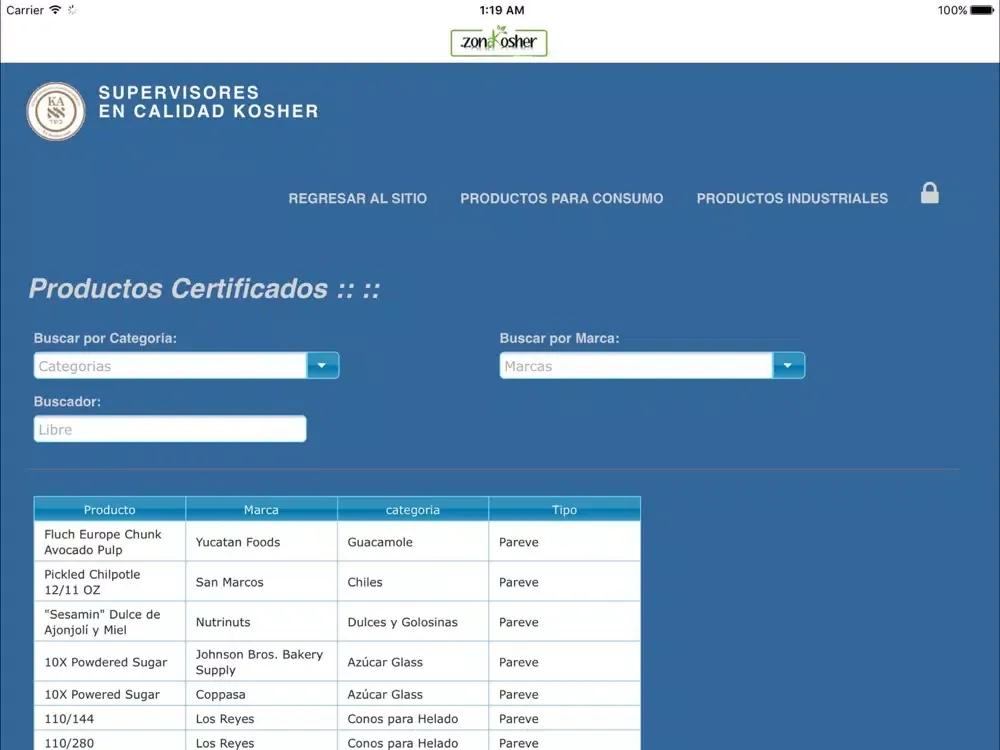Open the Categorias dropdown arrow
1000x750 pixels.
322,365
